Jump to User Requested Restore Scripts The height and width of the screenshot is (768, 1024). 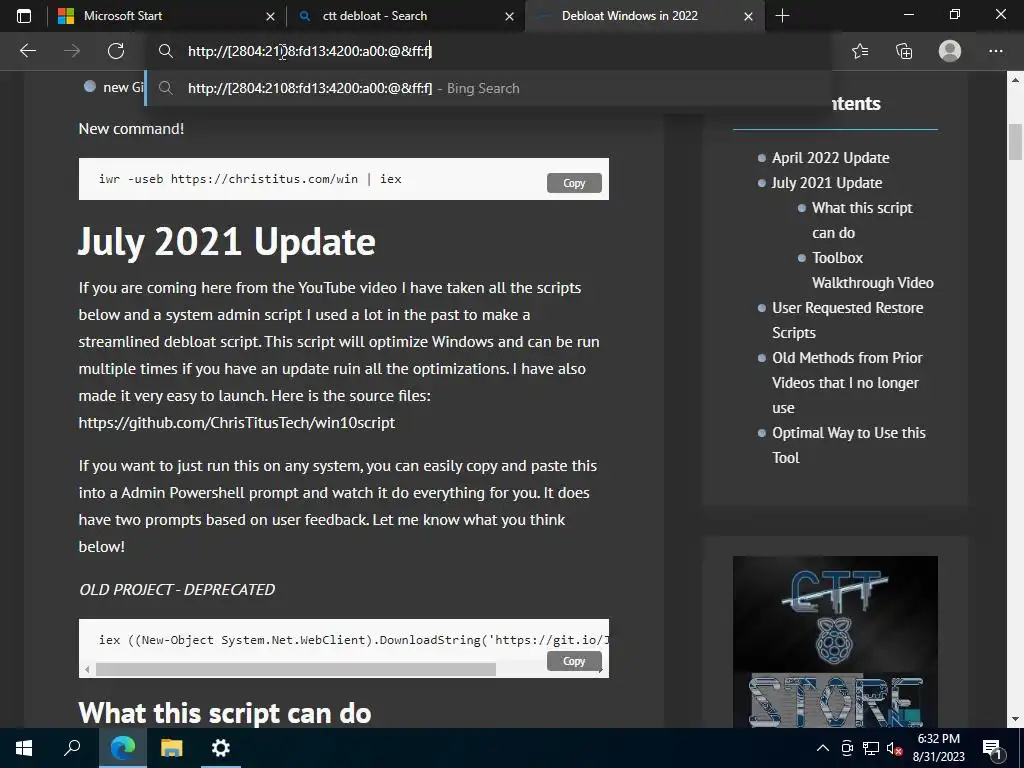point(848,320)
